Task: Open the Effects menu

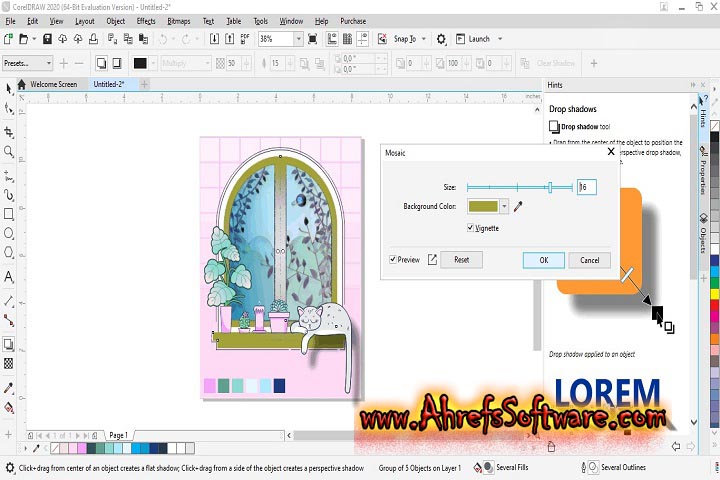Action: pos(146,21)
